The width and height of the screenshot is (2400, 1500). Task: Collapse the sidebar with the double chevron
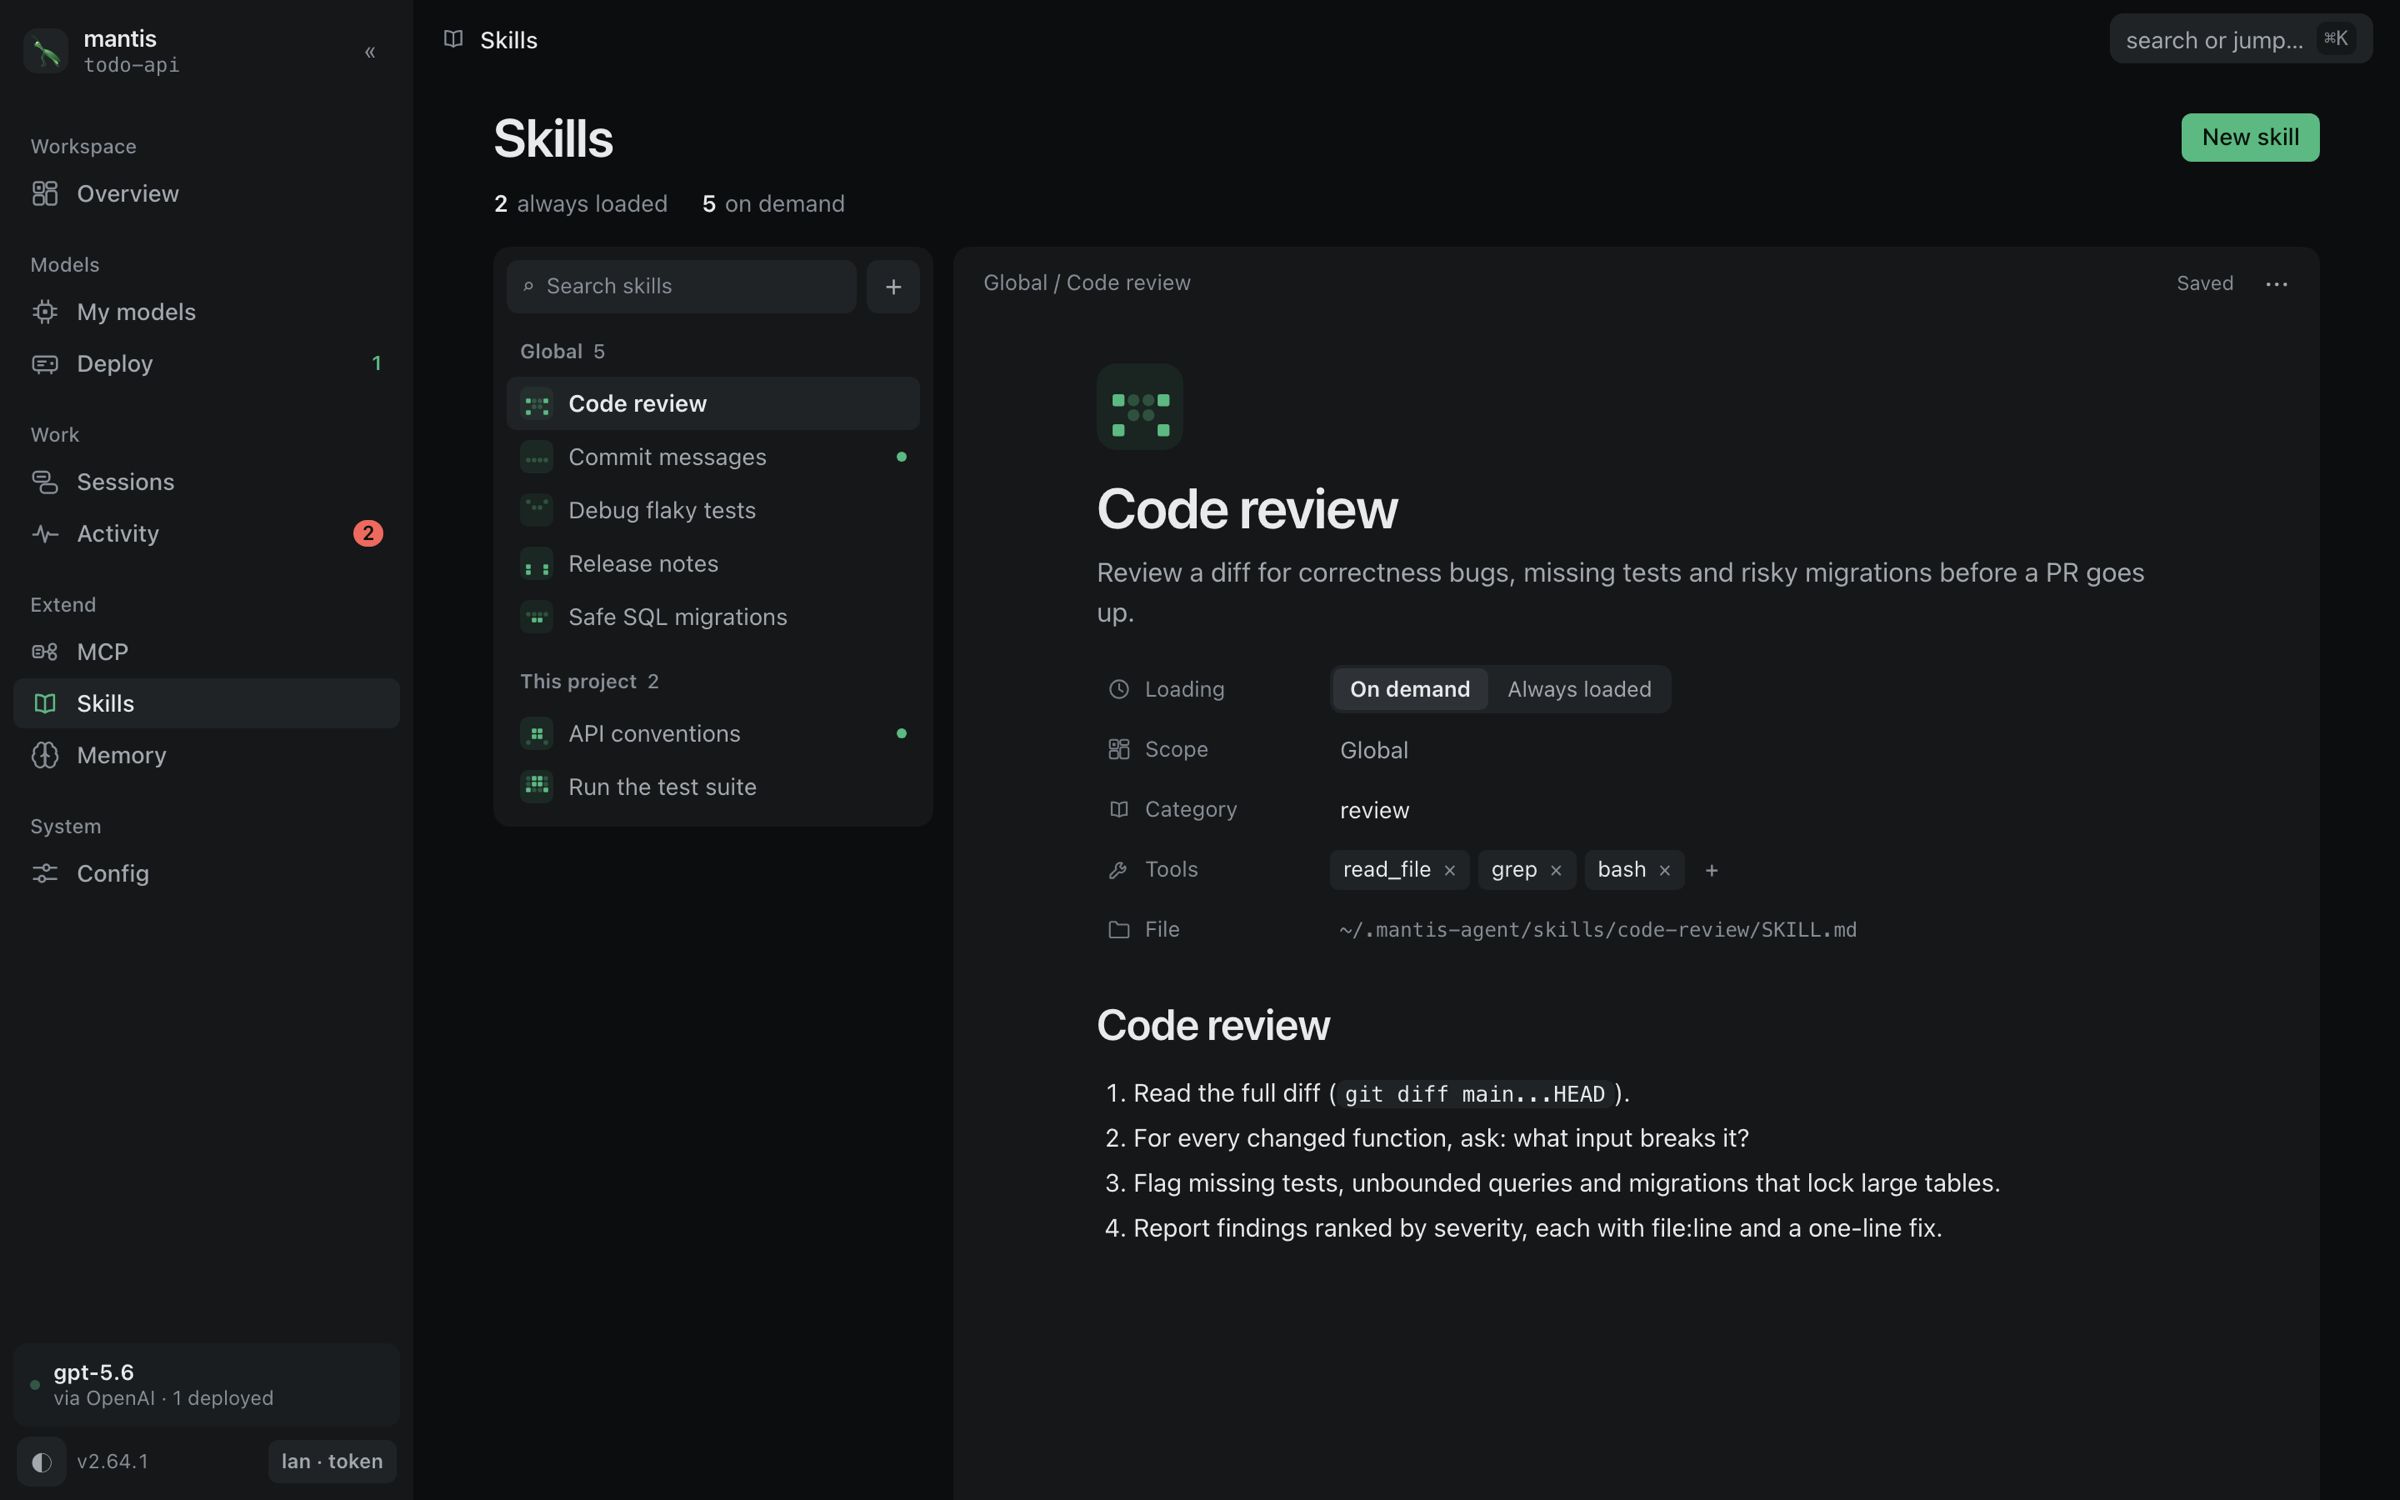370,52
